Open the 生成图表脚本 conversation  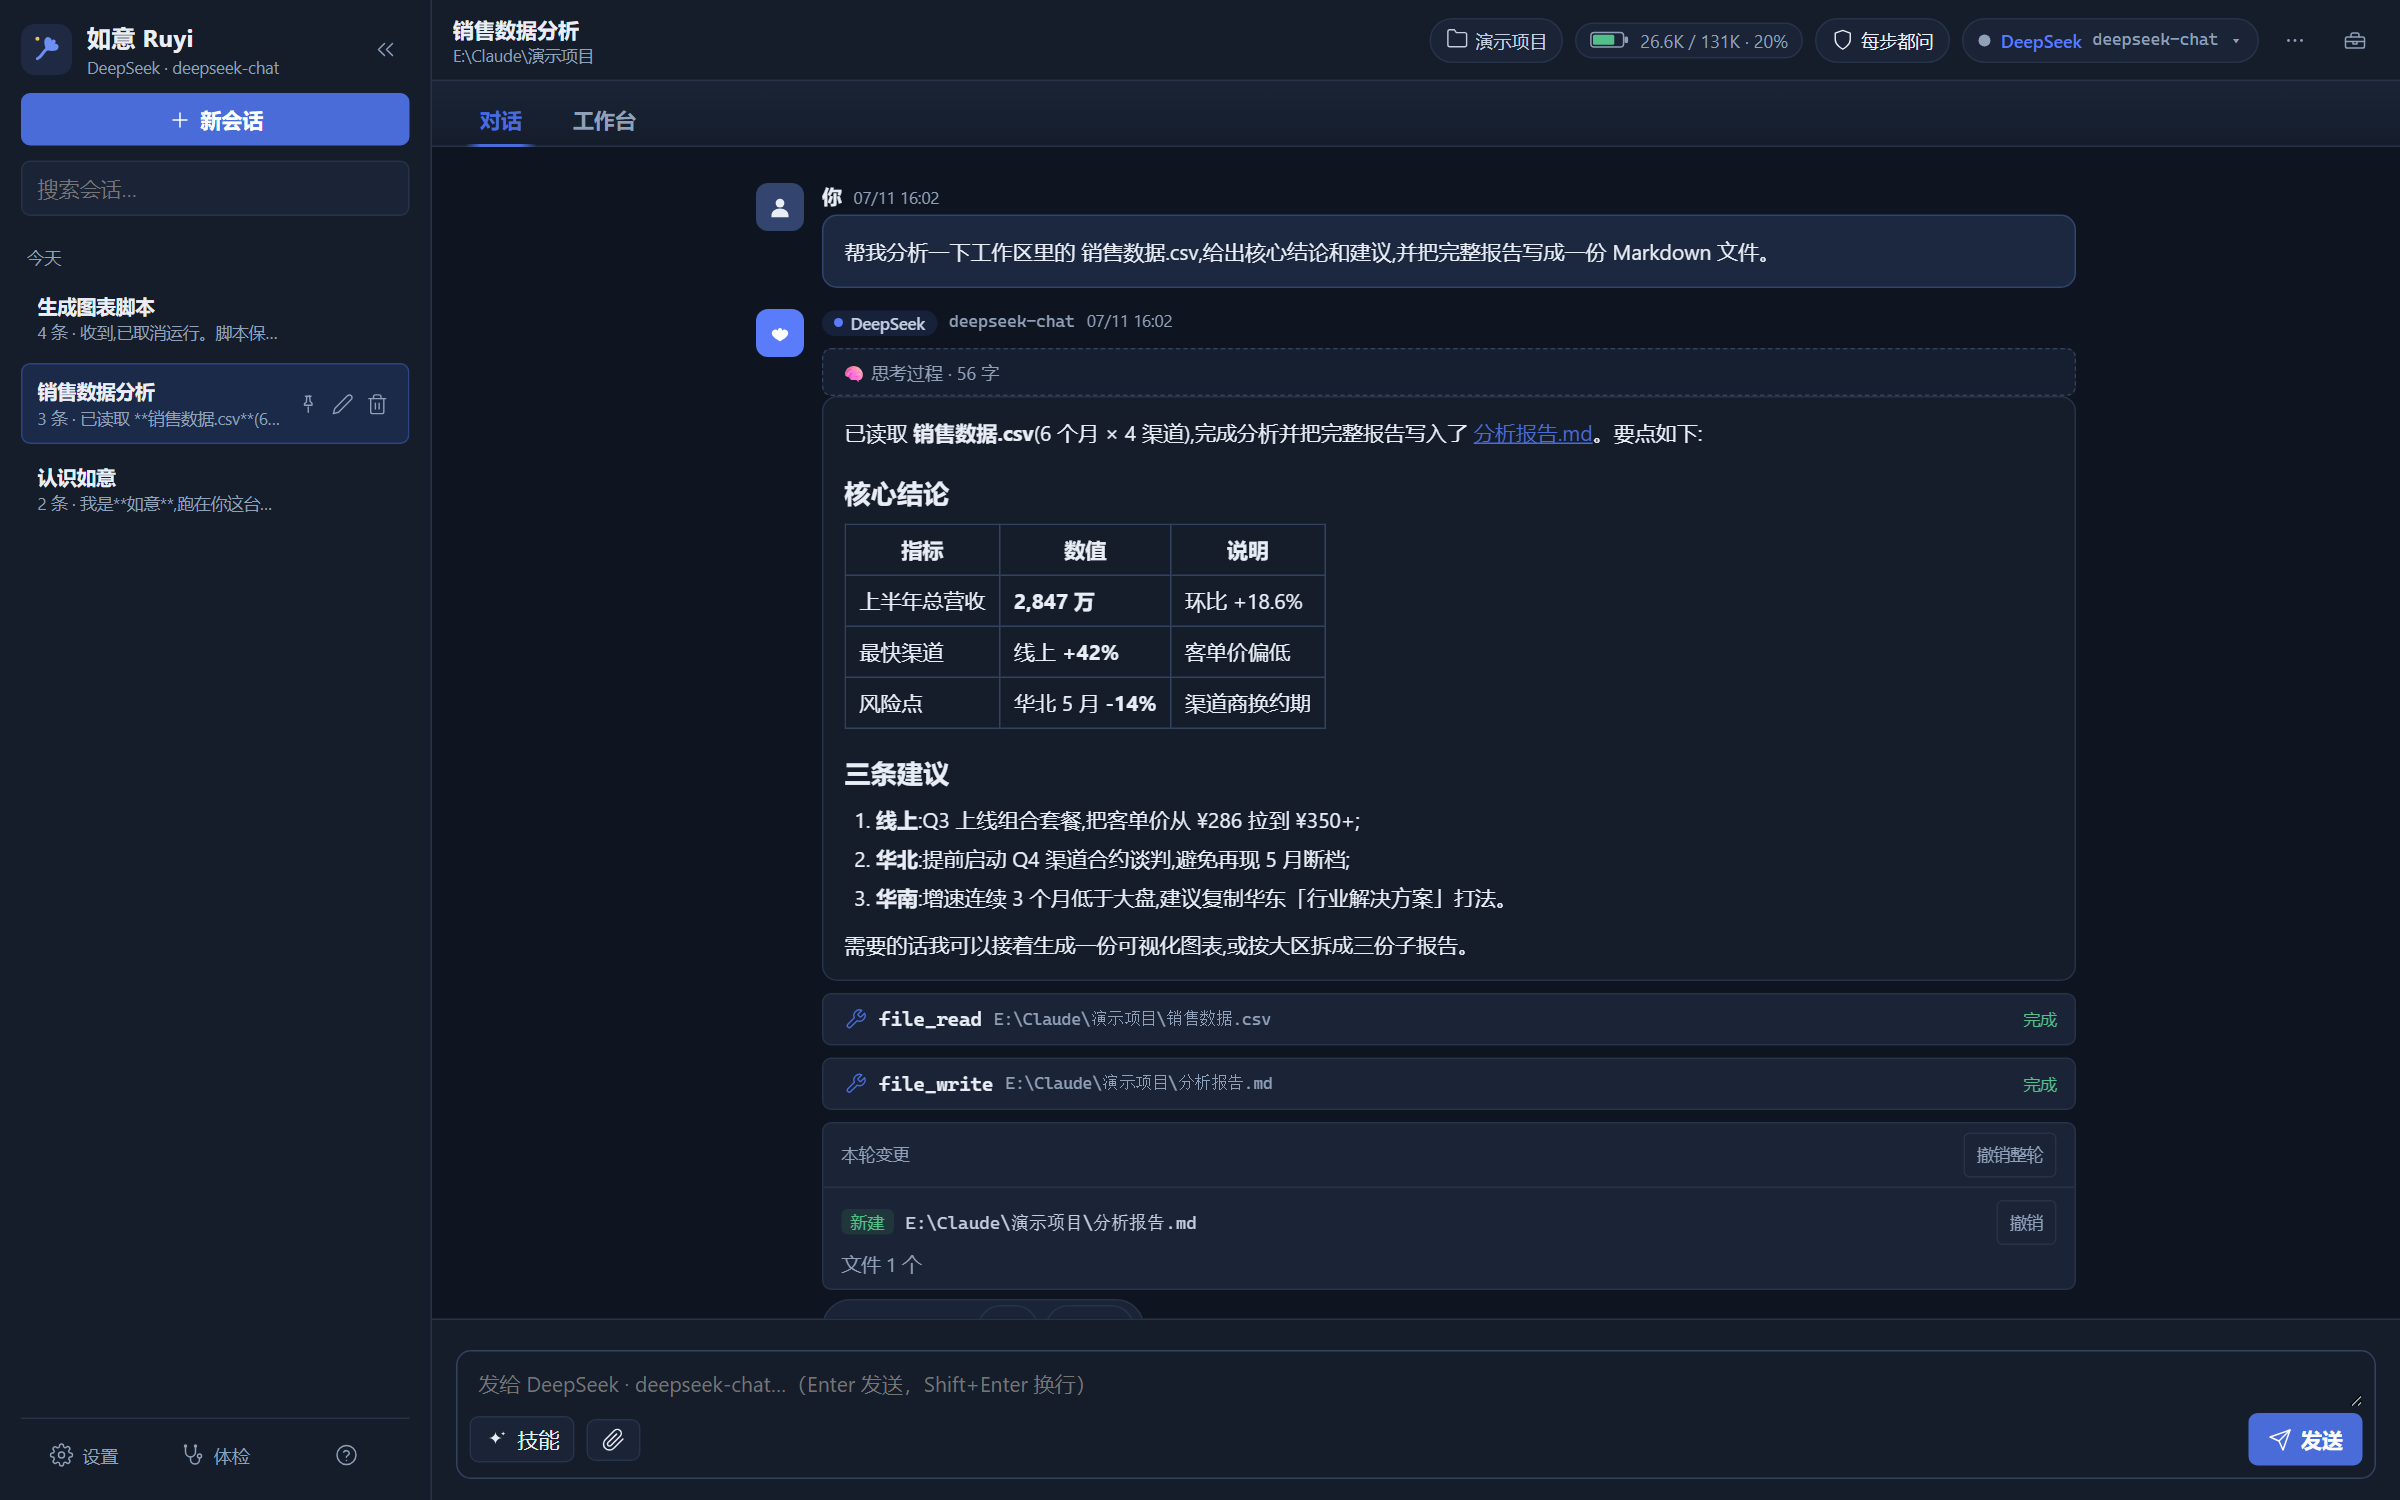coord(215,319)
